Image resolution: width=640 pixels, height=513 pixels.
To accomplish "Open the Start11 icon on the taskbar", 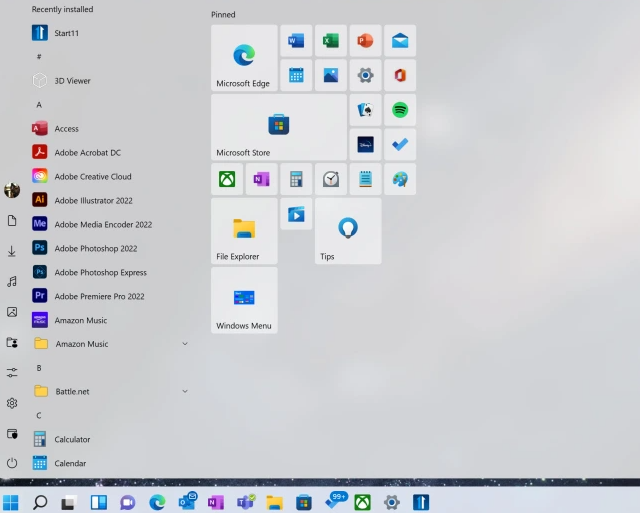I will 421,502.
